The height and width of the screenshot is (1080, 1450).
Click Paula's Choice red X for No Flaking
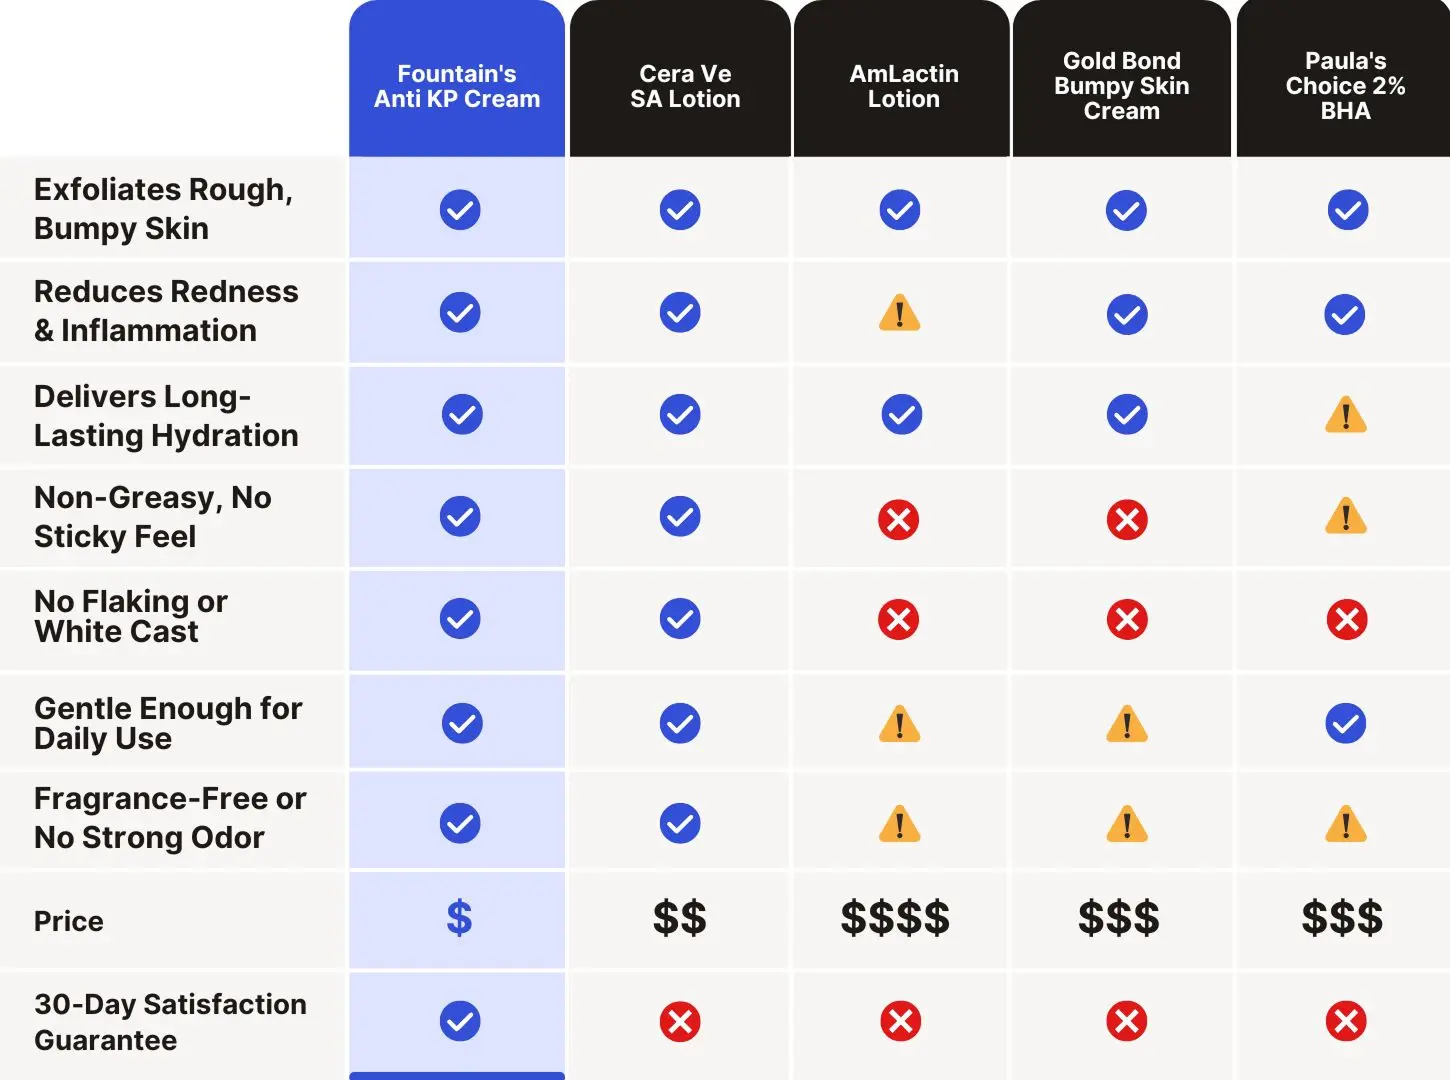[1346, 619]
